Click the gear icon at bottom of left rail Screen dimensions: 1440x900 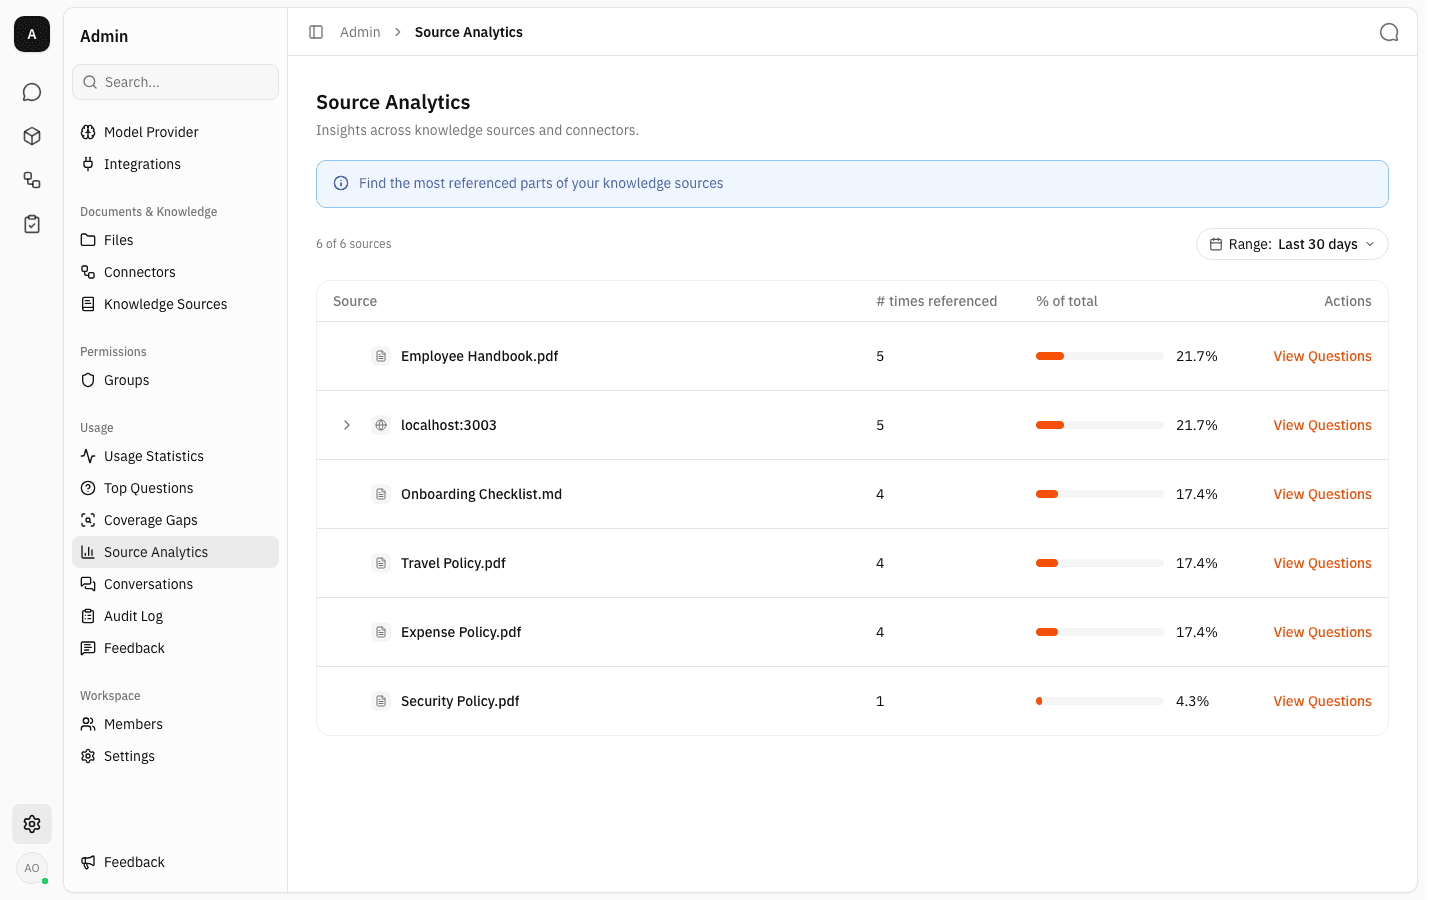[32, 824]
